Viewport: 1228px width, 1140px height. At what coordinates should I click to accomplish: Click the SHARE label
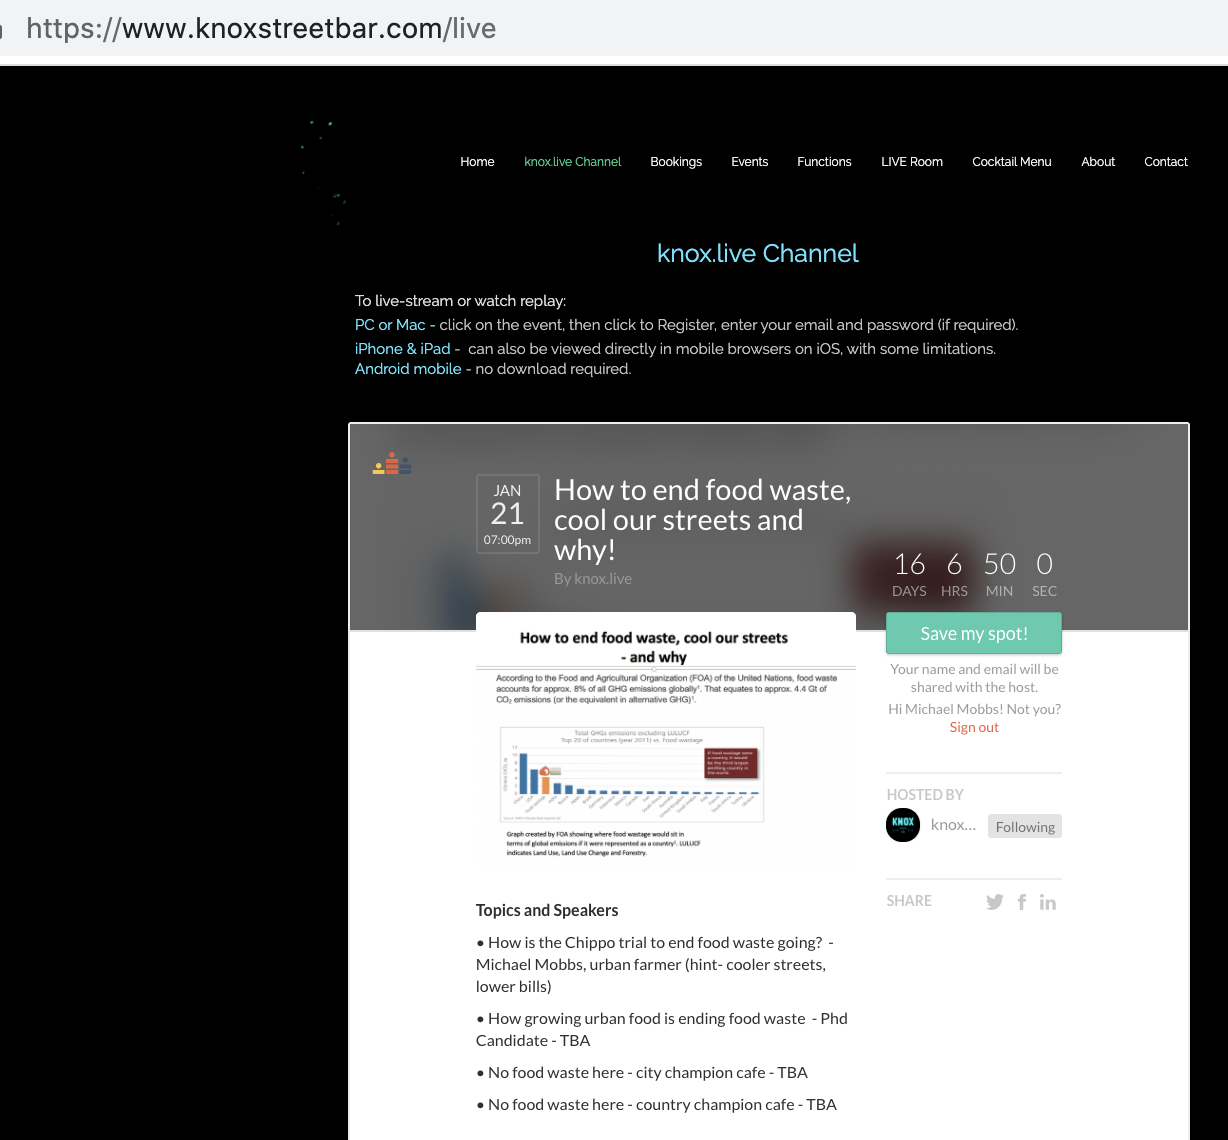click(909, 901)
